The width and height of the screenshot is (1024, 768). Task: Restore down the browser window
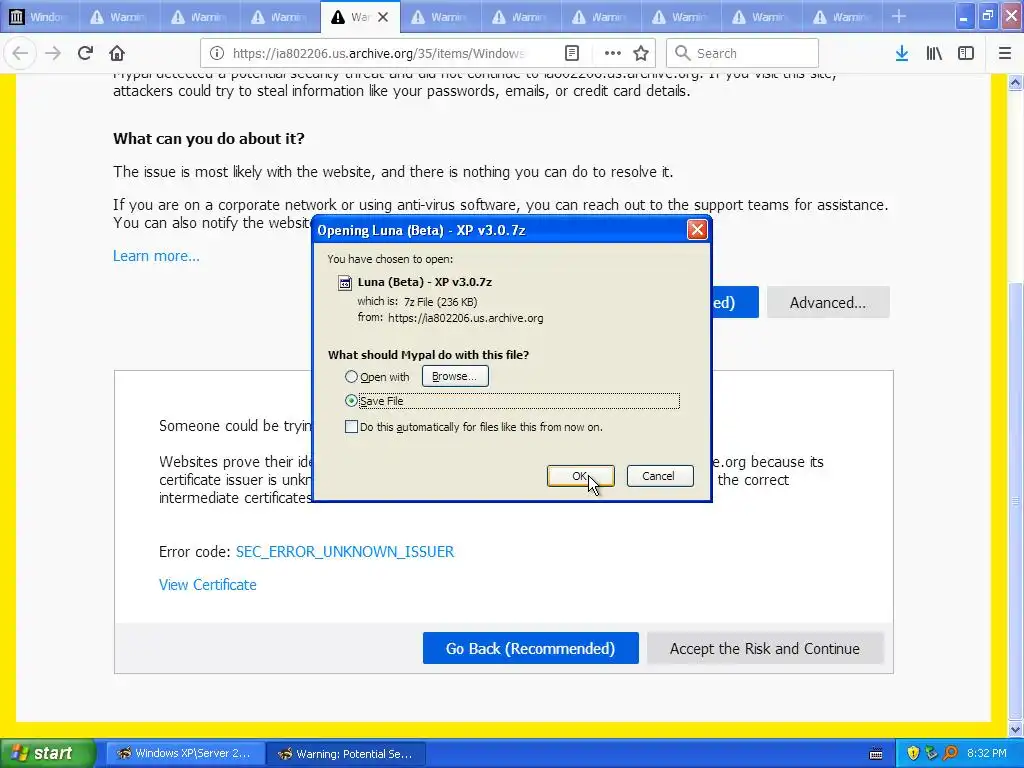(987, 16)
